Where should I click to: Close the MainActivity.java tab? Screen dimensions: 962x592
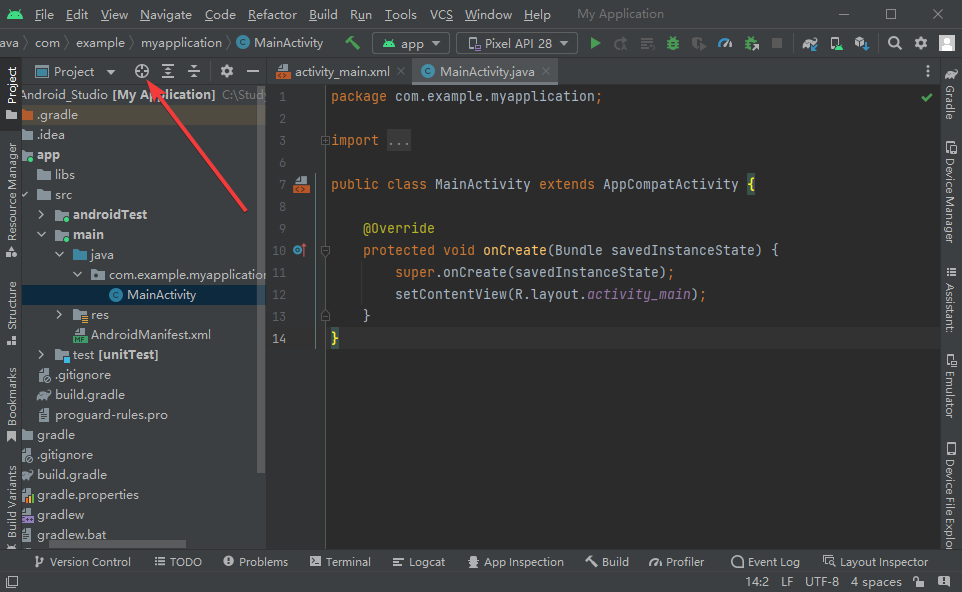[545, 71]
